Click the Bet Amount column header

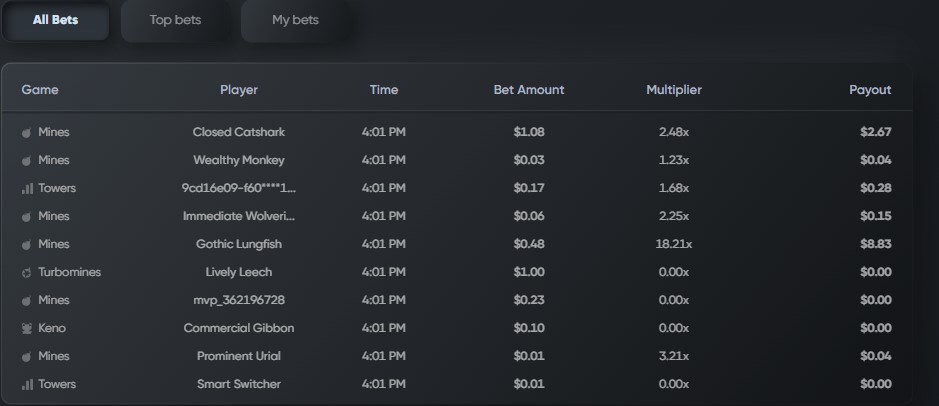click(529, 90)
